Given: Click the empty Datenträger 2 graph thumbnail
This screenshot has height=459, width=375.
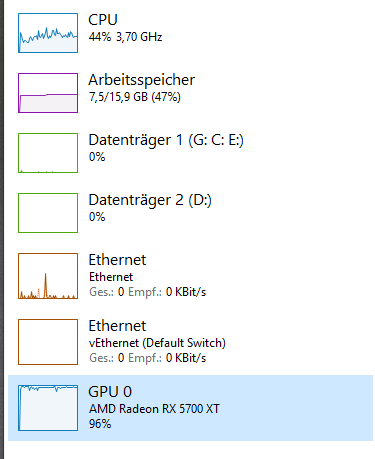Looking at the screenshot, I should 48,213.
